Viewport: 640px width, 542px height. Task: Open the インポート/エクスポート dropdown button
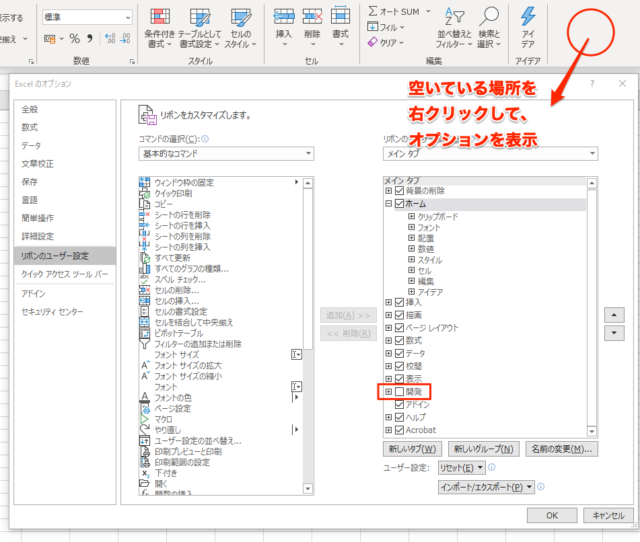[x=484, y=487]
